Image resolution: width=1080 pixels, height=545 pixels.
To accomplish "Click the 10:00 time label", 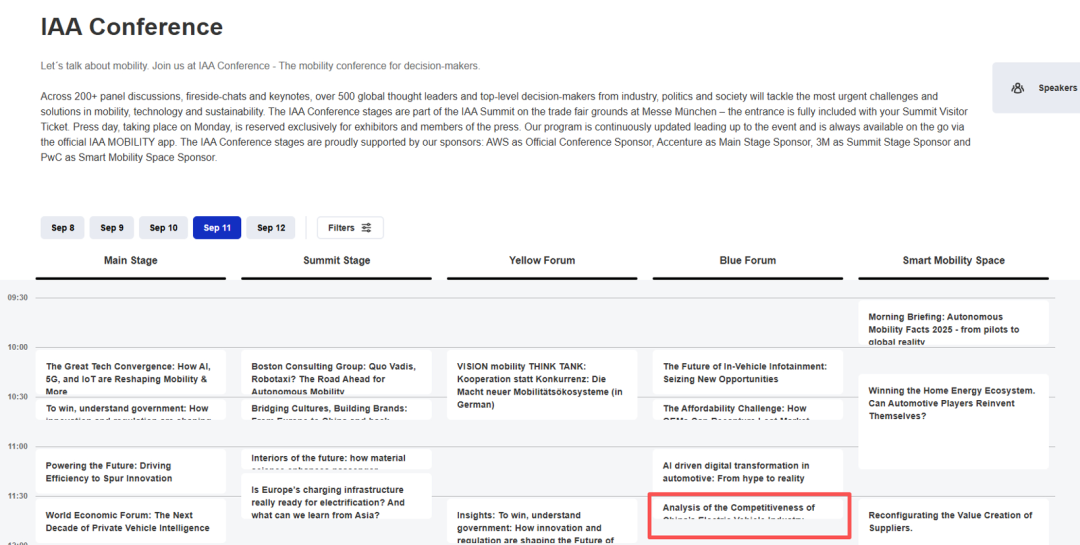I will [18, 347].
